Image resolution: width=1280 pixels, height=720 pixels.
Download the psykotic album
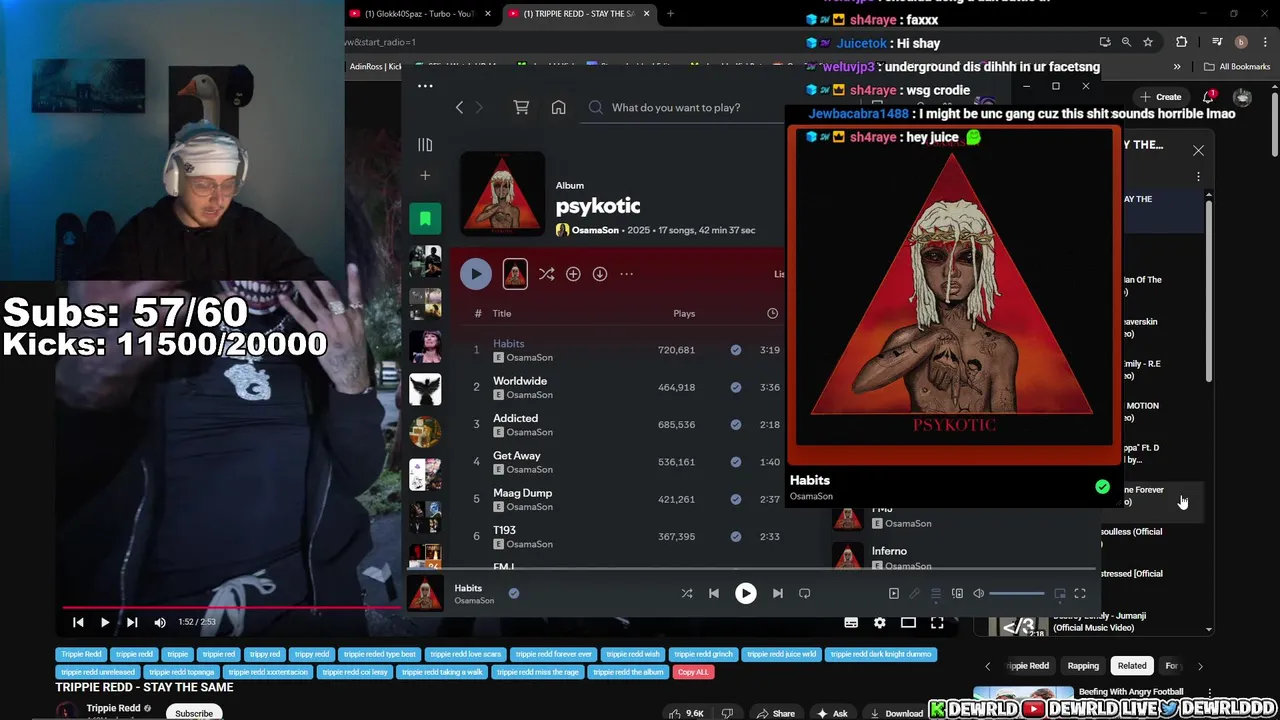(600, 274)
